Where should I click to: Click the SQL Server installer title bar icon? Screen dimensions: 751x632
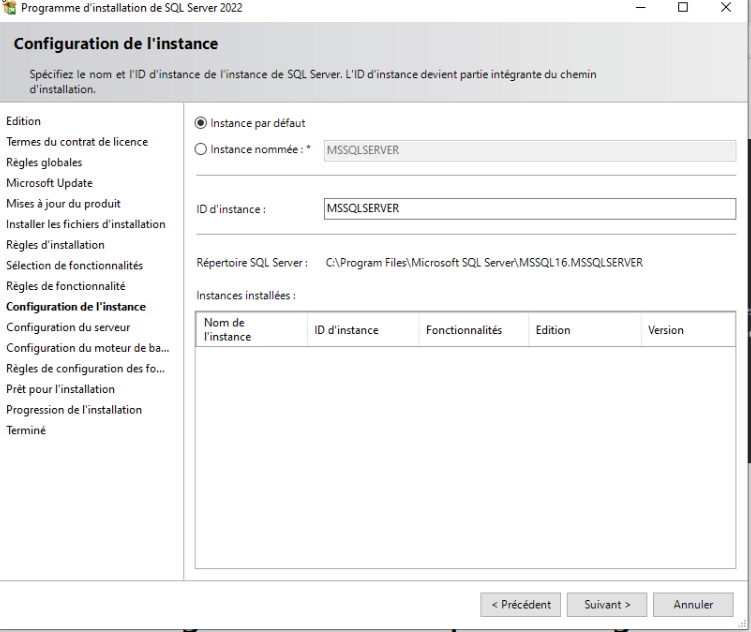coord(9,7)
